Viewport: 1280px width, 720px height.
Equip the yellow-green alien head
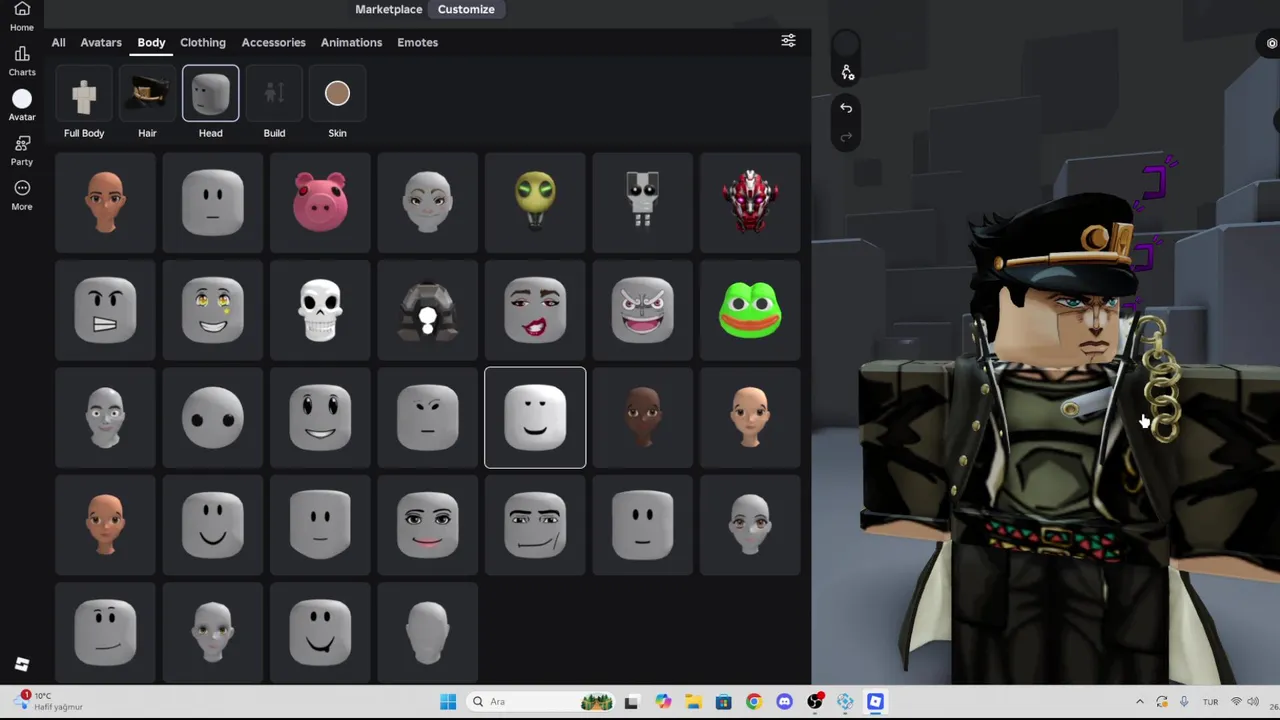[x=535, y=202]
